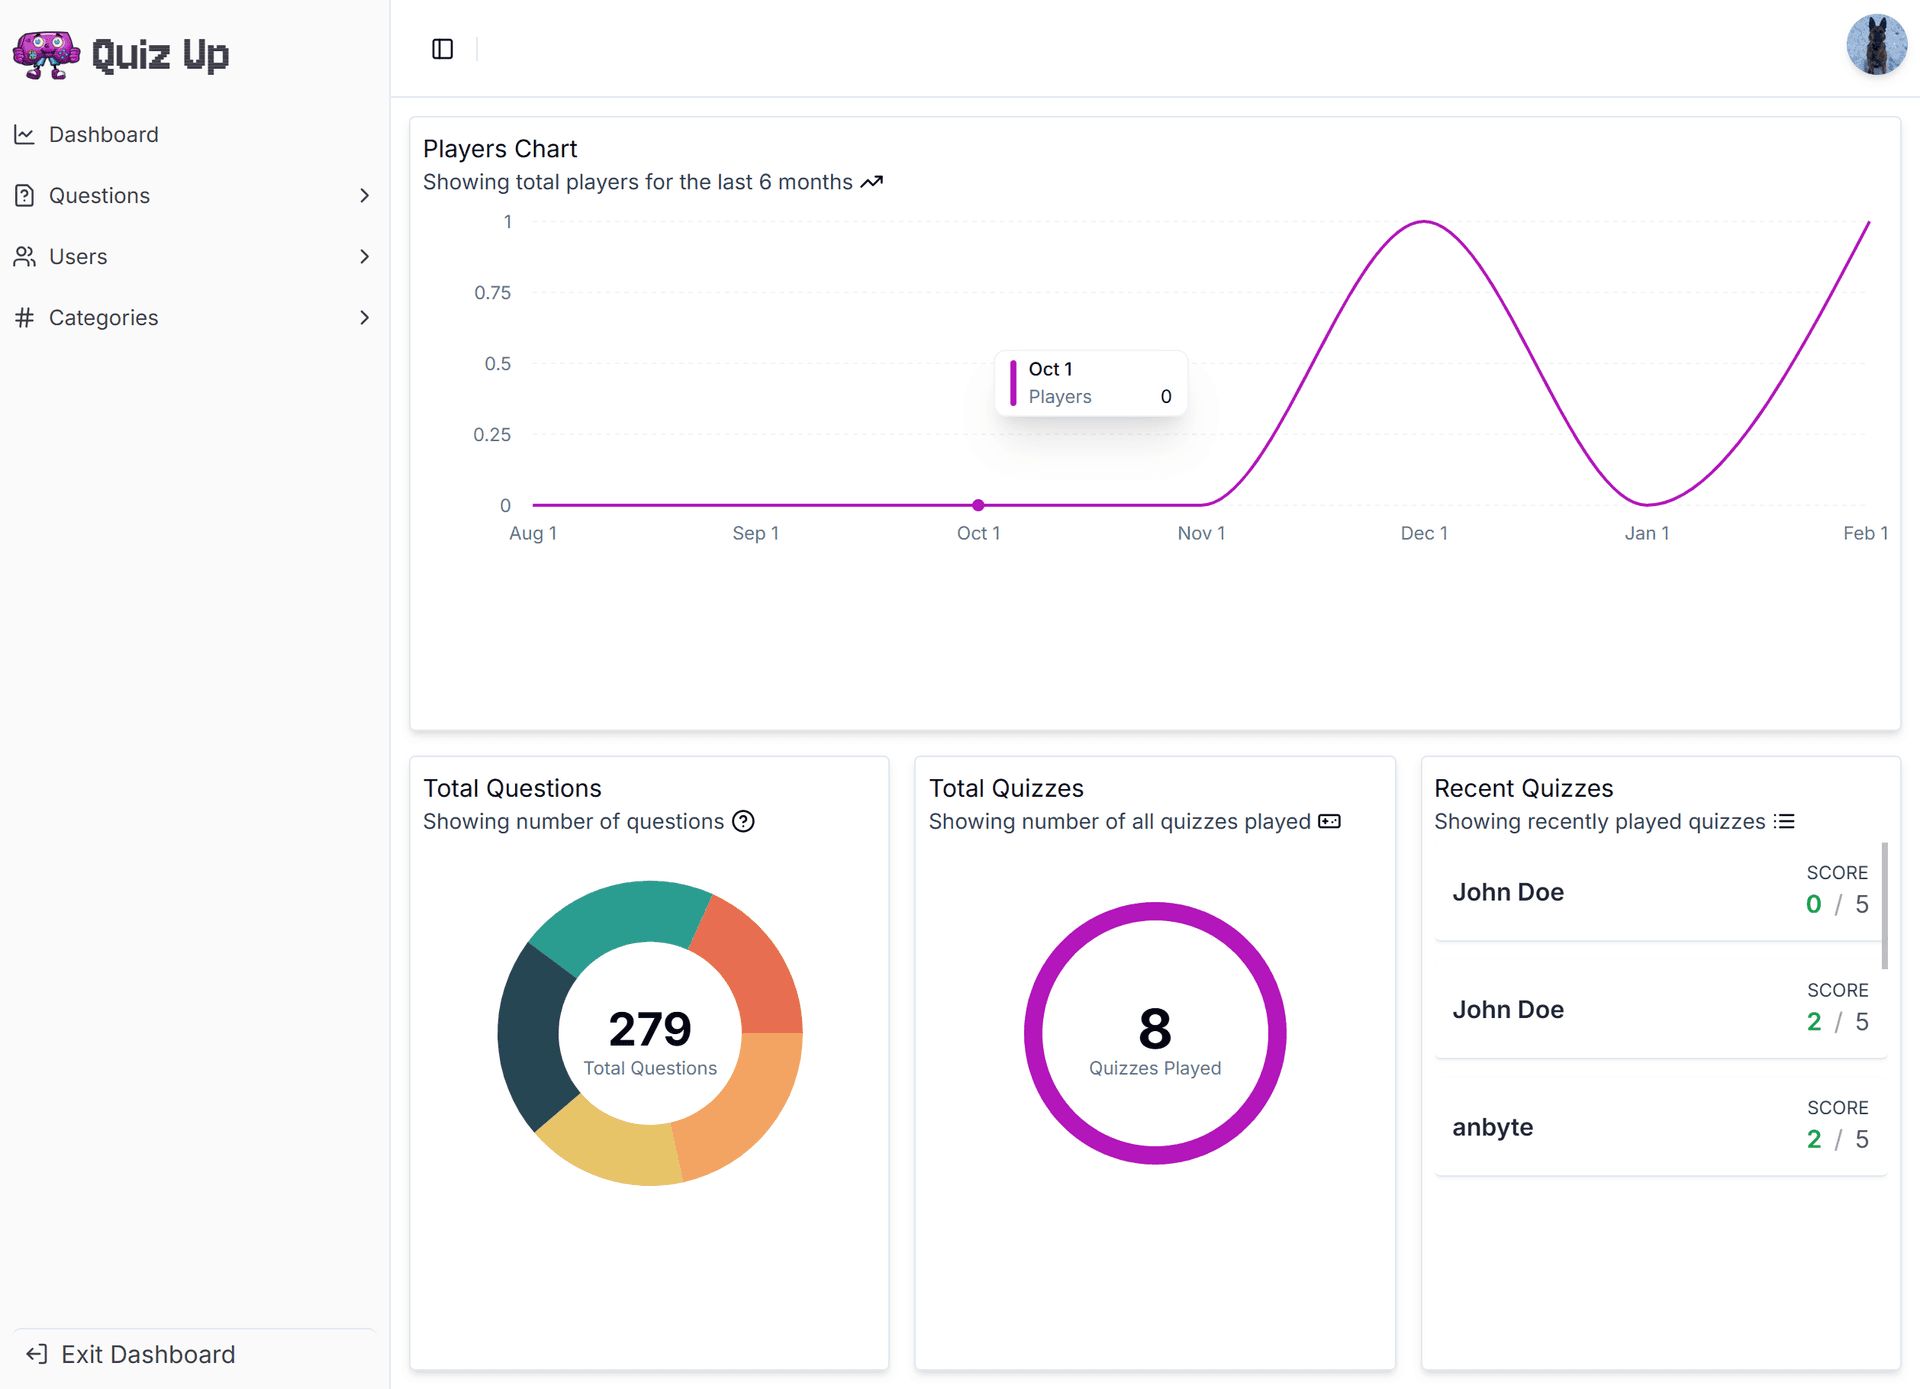
Task: Click the Sep 1 axis label
Action: pyautogui.click(x=755, y=533)
